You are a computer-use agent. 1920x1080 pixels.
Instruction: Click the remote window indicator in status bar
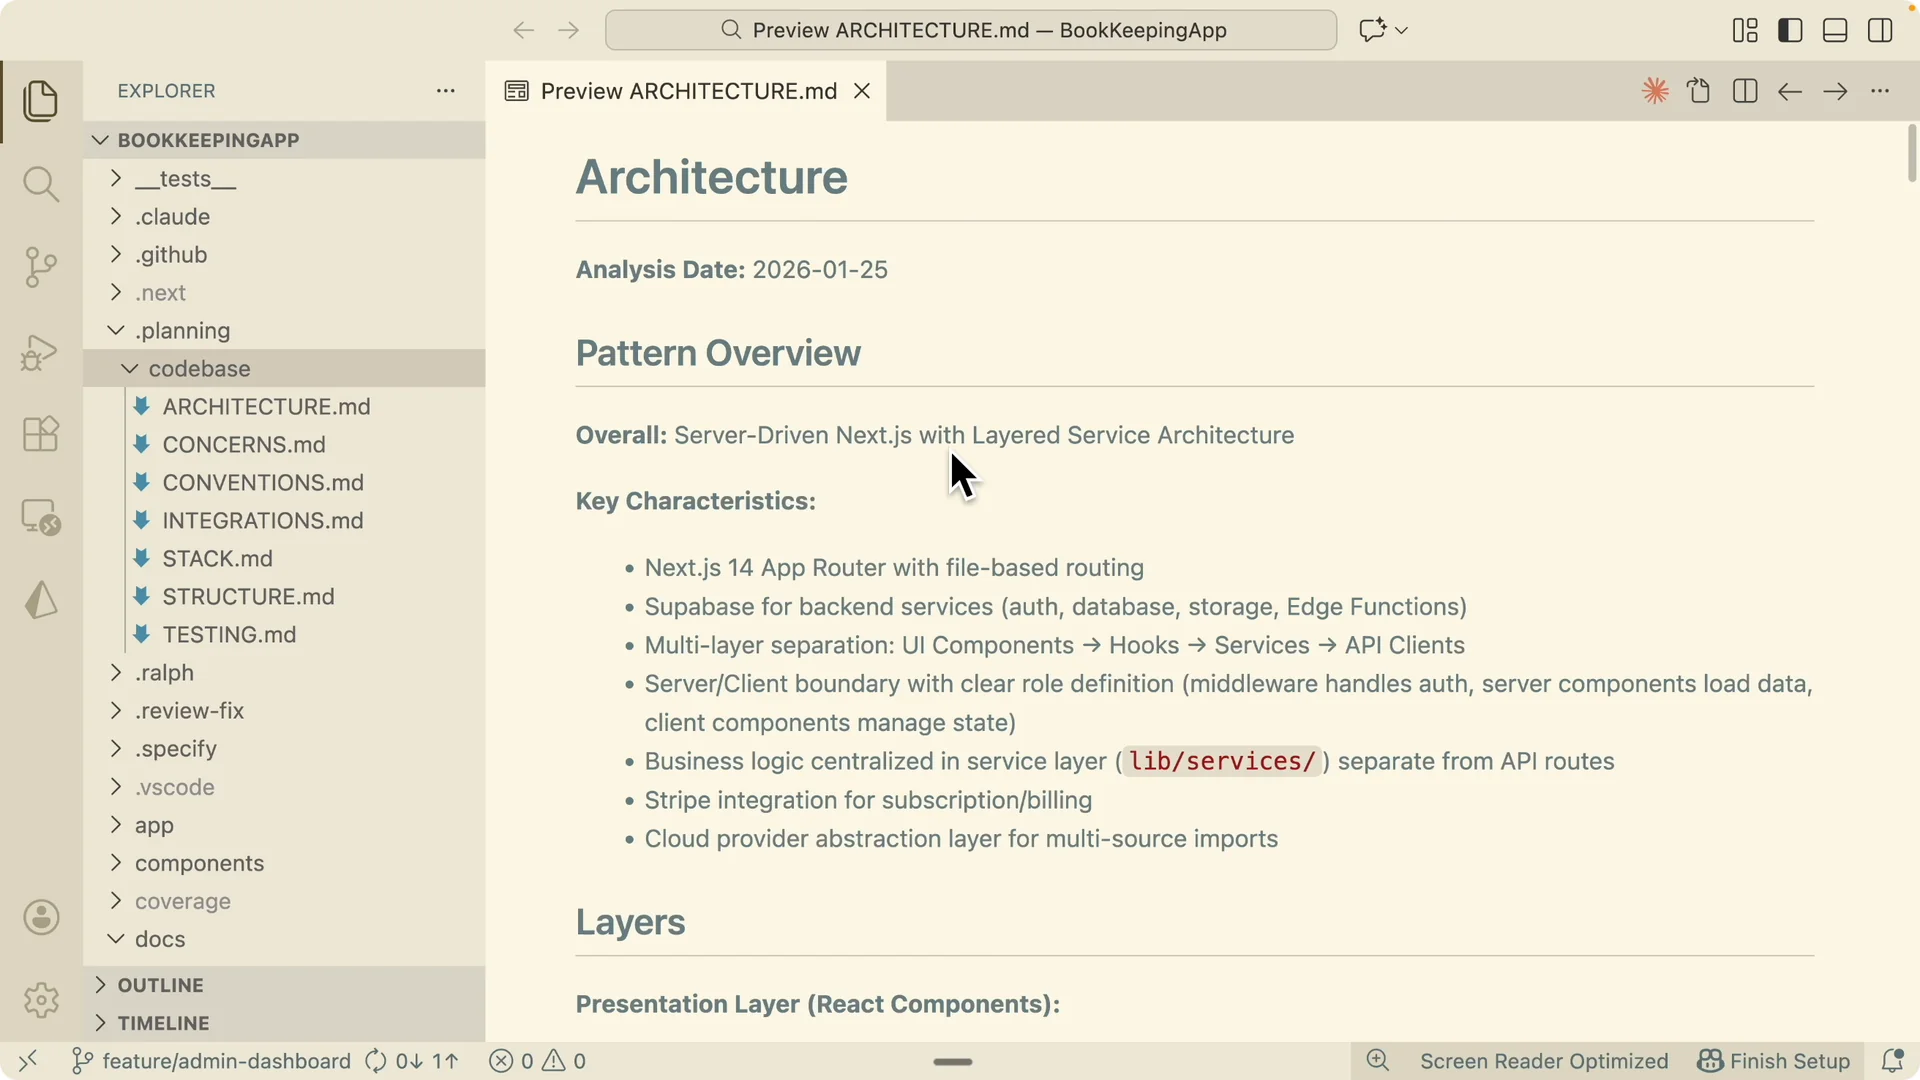28,1061
